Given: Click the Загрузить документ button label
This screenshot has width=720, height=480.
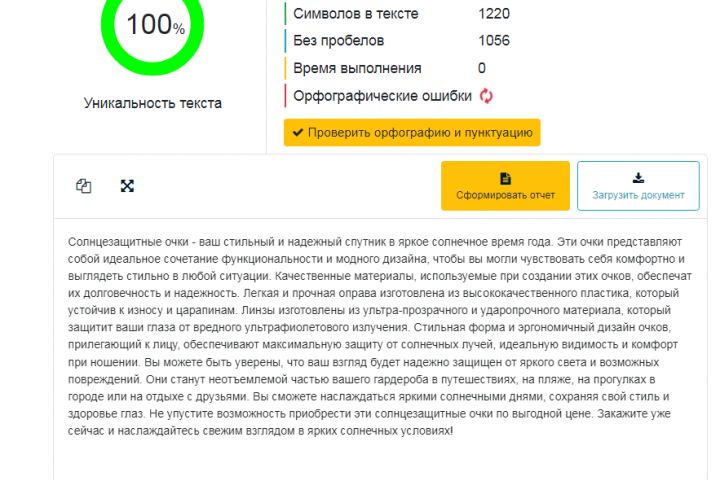Looking at the screenshot, I should click(x=638, y=195).
